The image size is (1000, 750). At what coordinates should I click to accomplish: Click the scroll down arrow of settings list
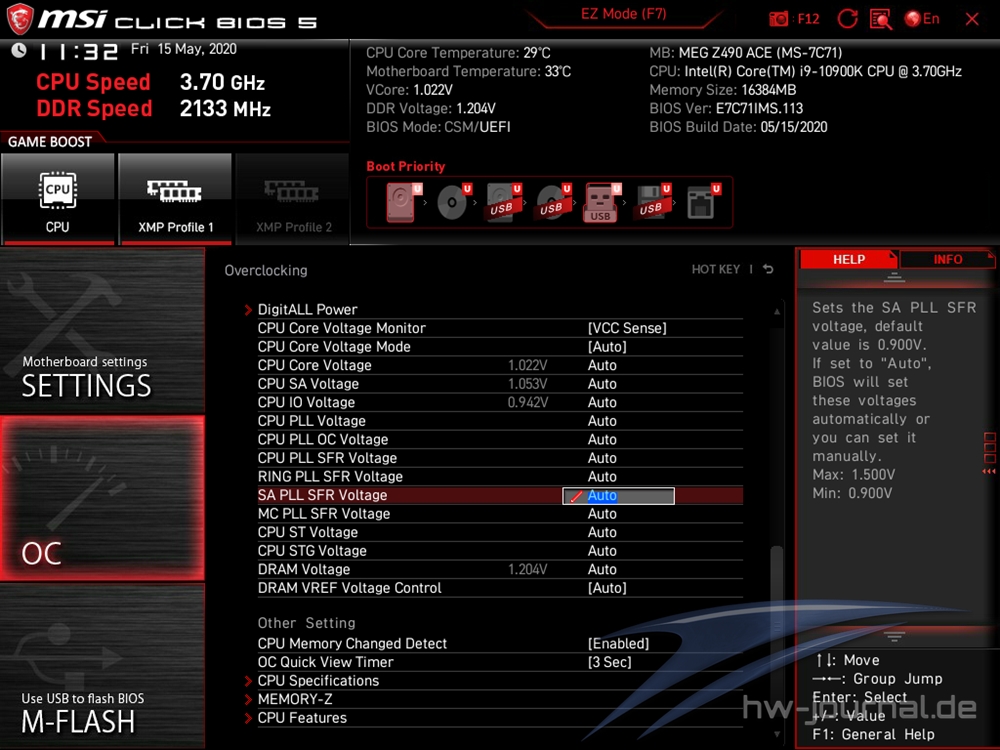[x=776, y=735]
